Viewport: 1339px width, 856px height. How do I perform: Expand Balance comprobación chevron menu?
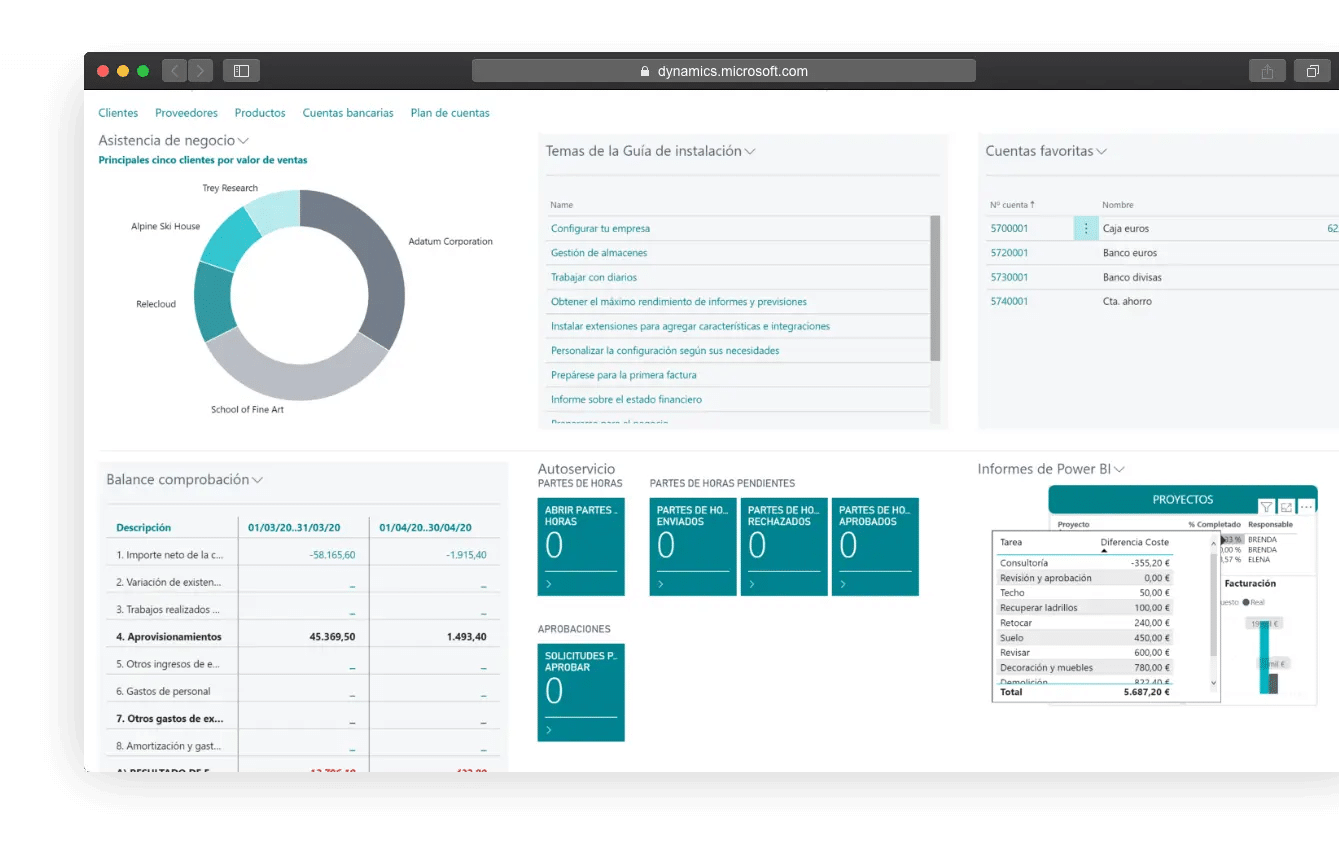click(x=258, y=480)
